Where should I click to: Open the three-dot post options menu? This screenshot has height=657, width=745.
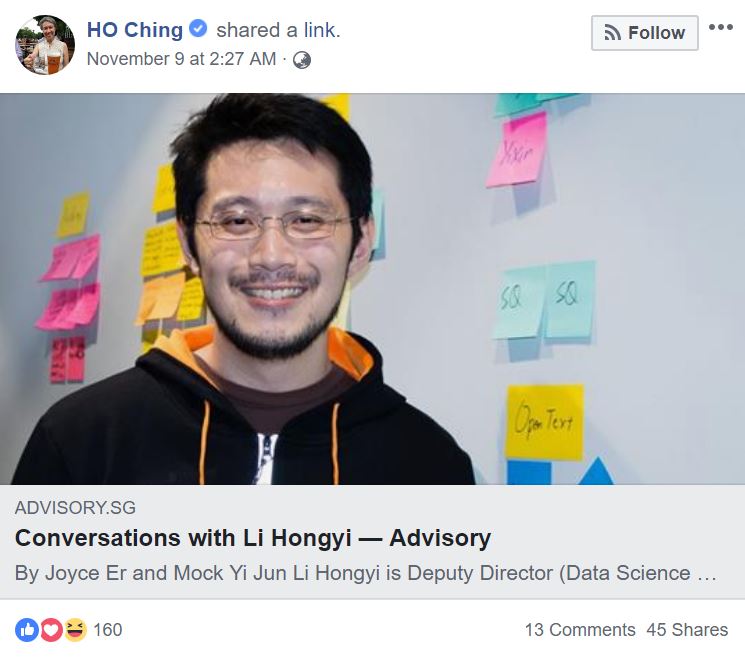720,27
